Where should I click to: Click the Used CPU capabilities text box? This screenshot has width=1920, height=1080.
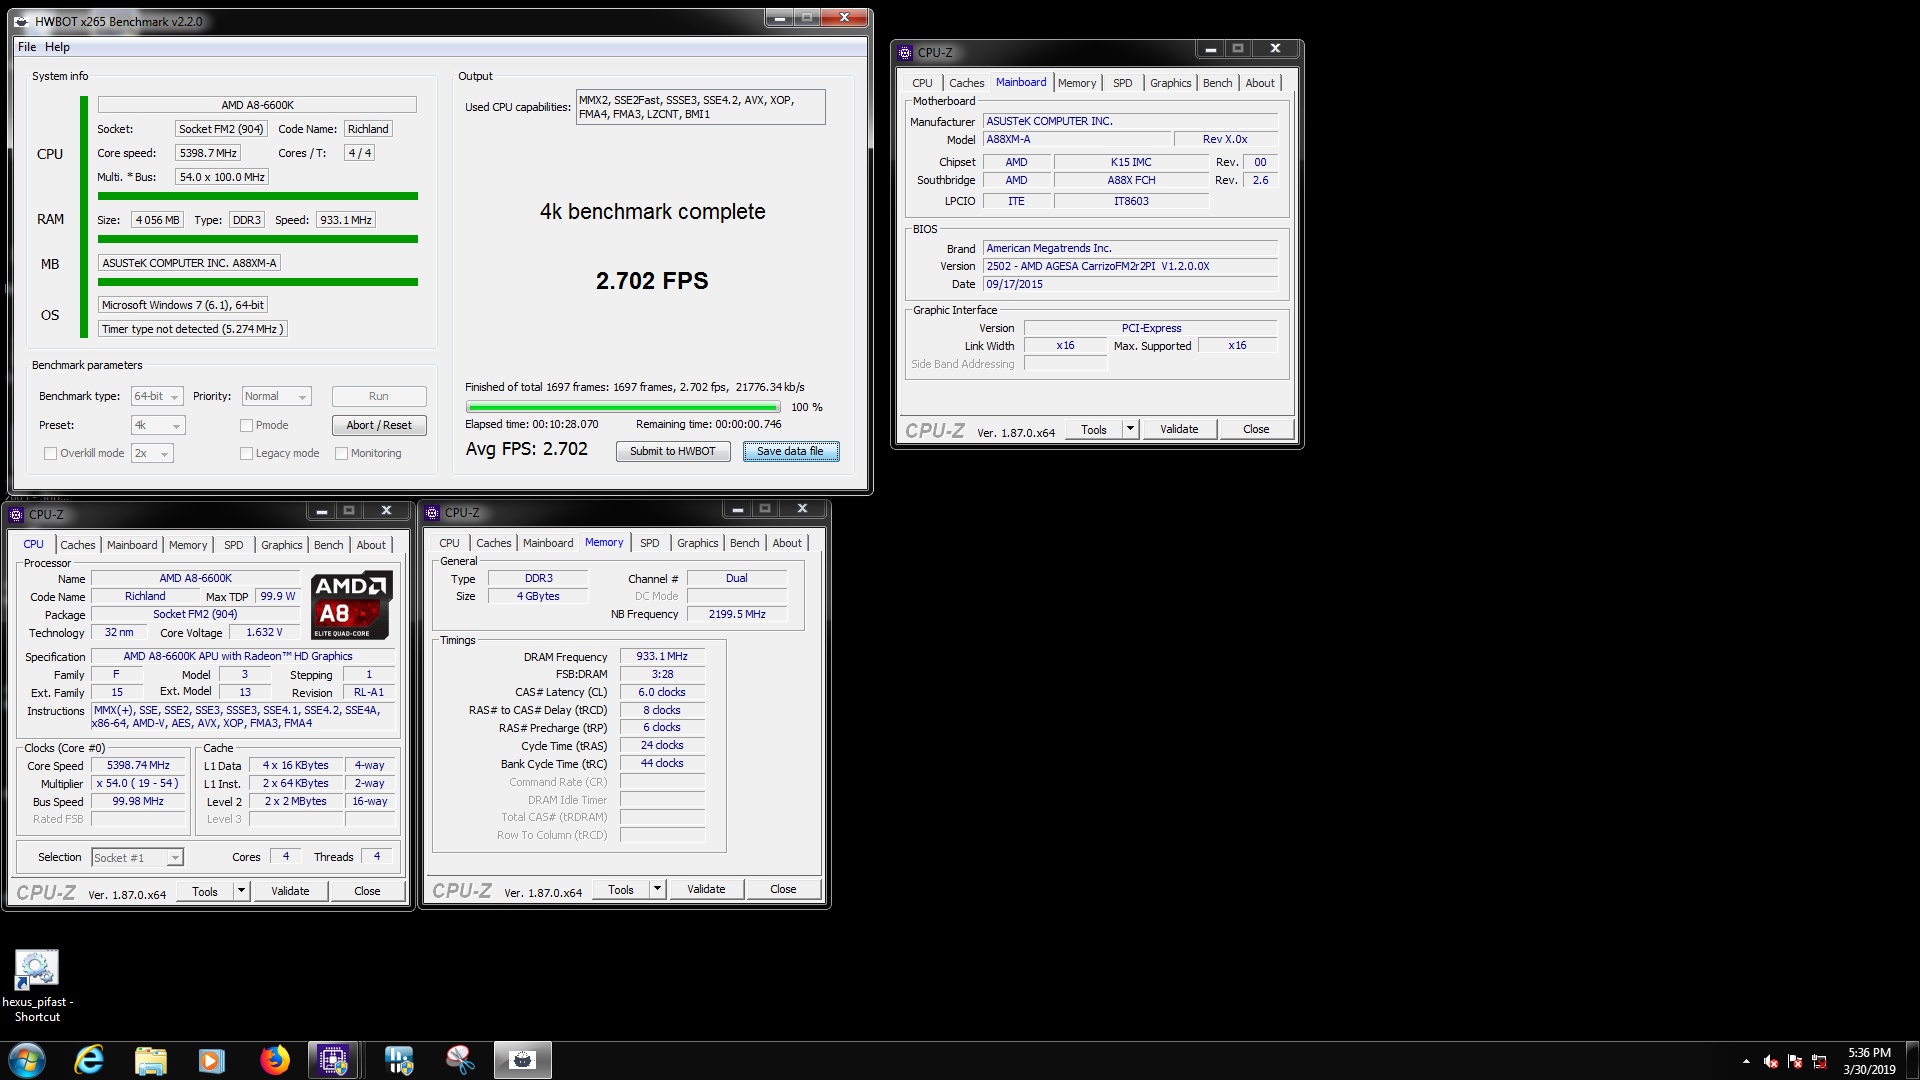coord(700,107)
